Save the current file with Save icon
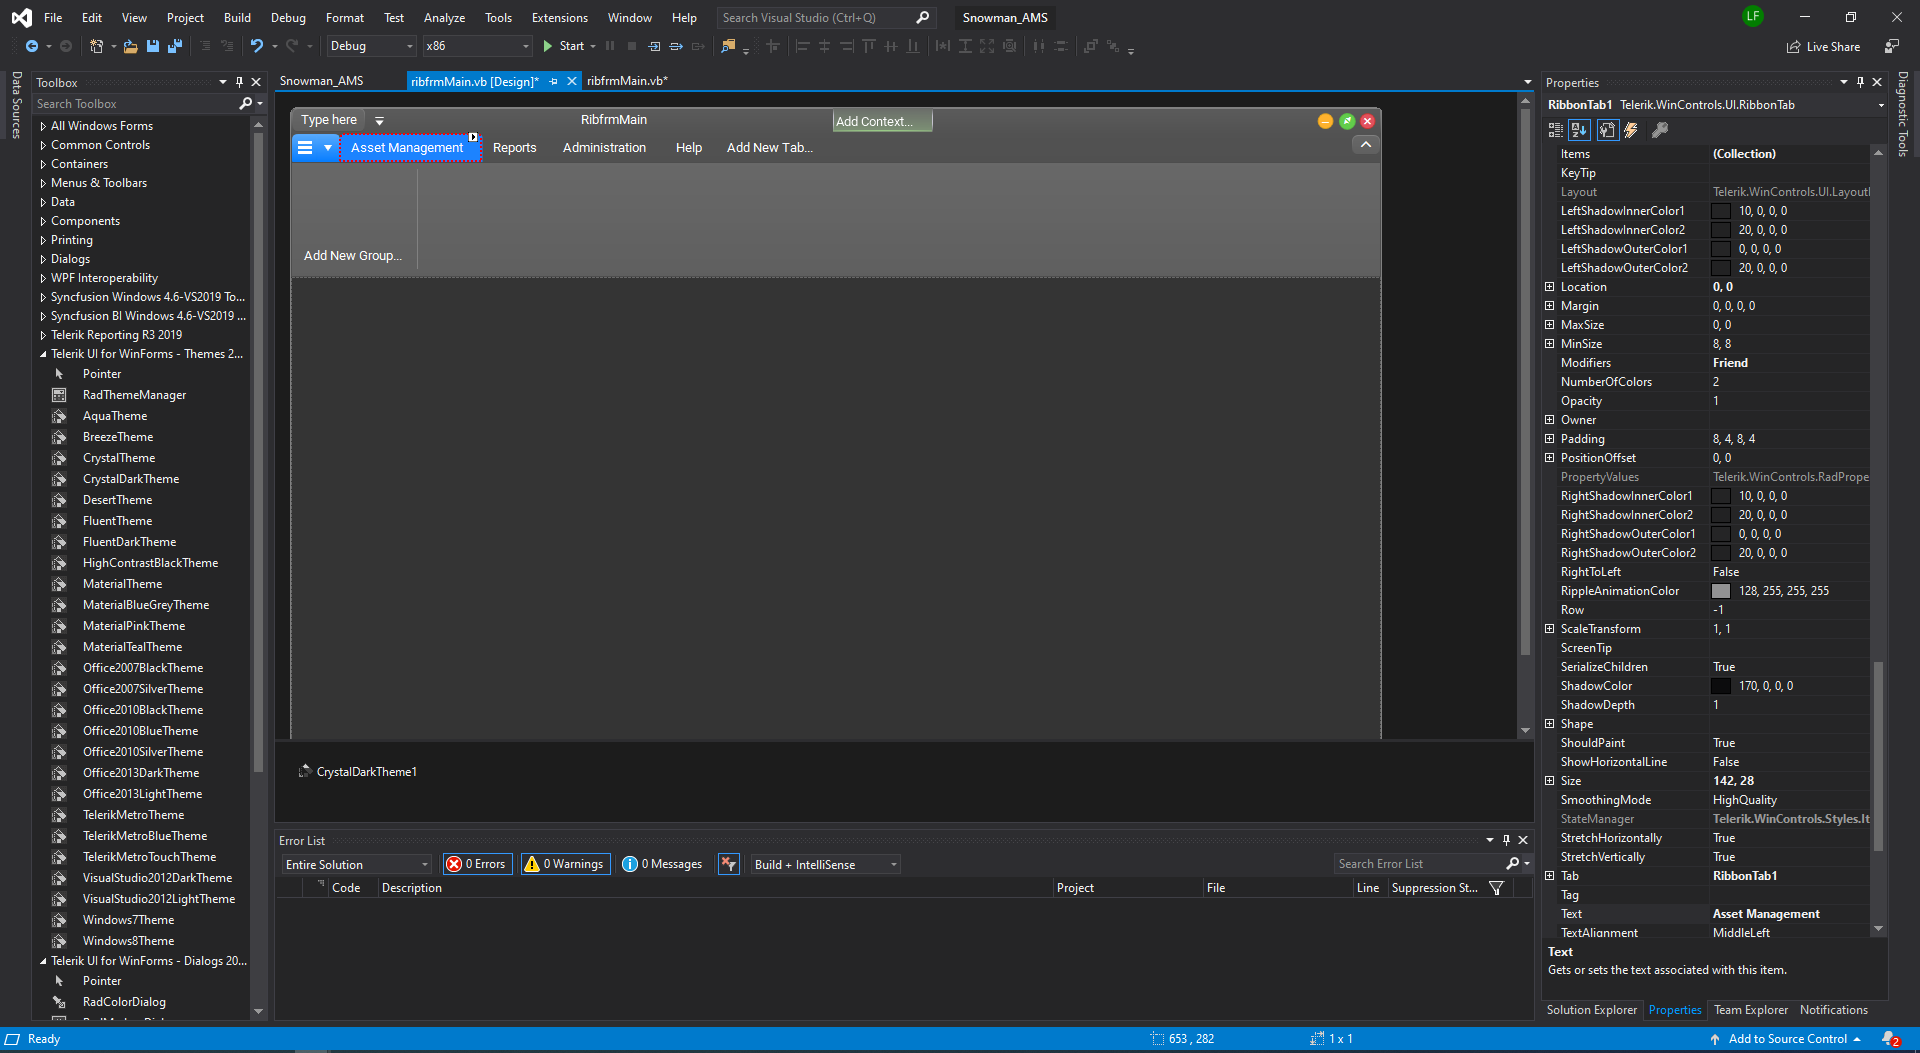The image size is (1920, 1053). 153,46
